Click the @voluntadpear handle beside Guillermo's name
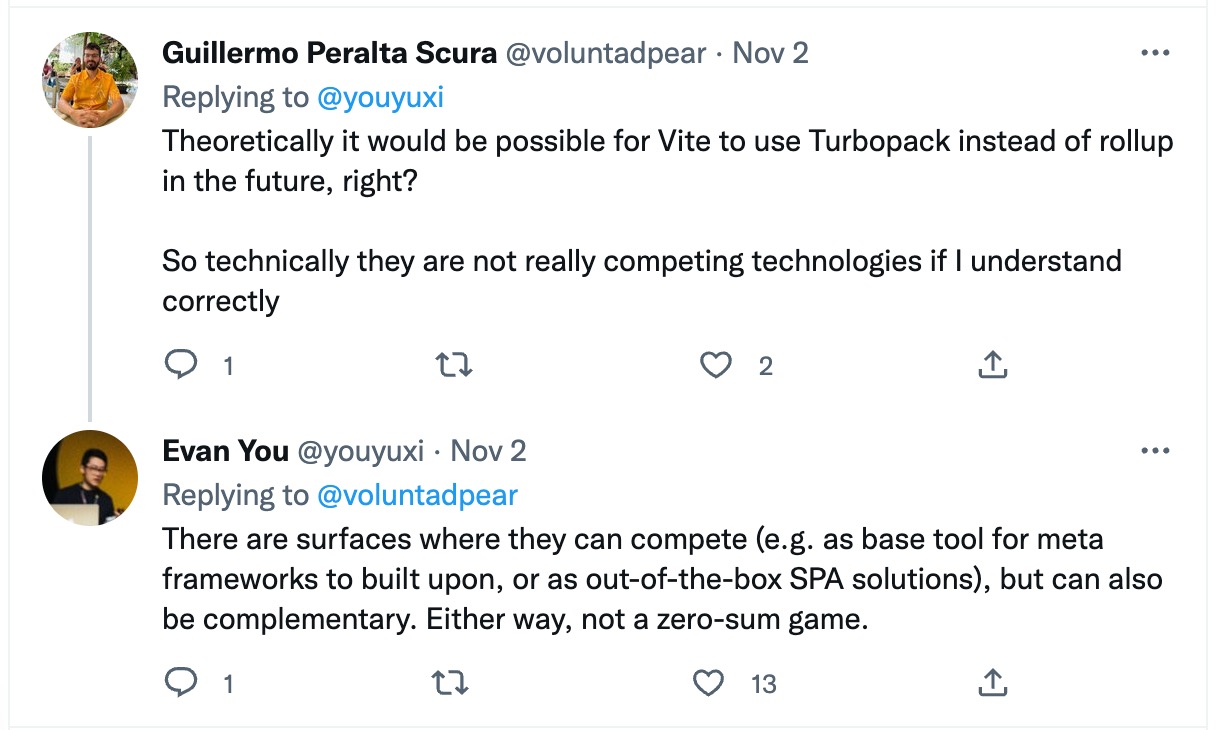The image size is (1218, 730). coord(606,52)
